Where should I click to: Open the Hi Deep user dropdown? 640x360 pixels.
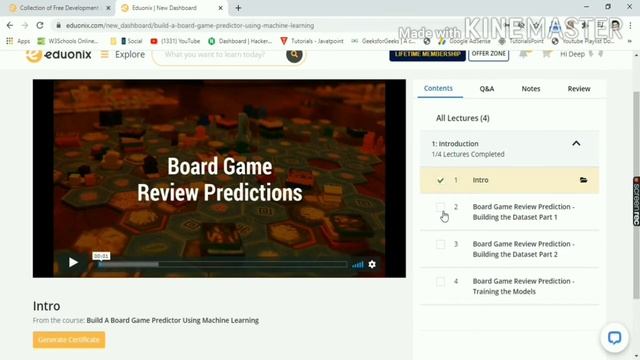(581, 54)
